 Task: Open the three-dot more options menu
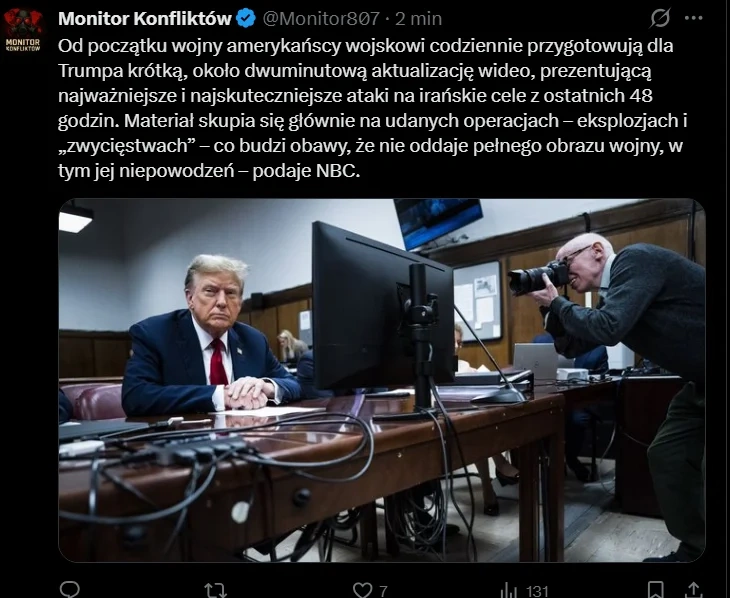pyautogui.click(x=694, y=18)
